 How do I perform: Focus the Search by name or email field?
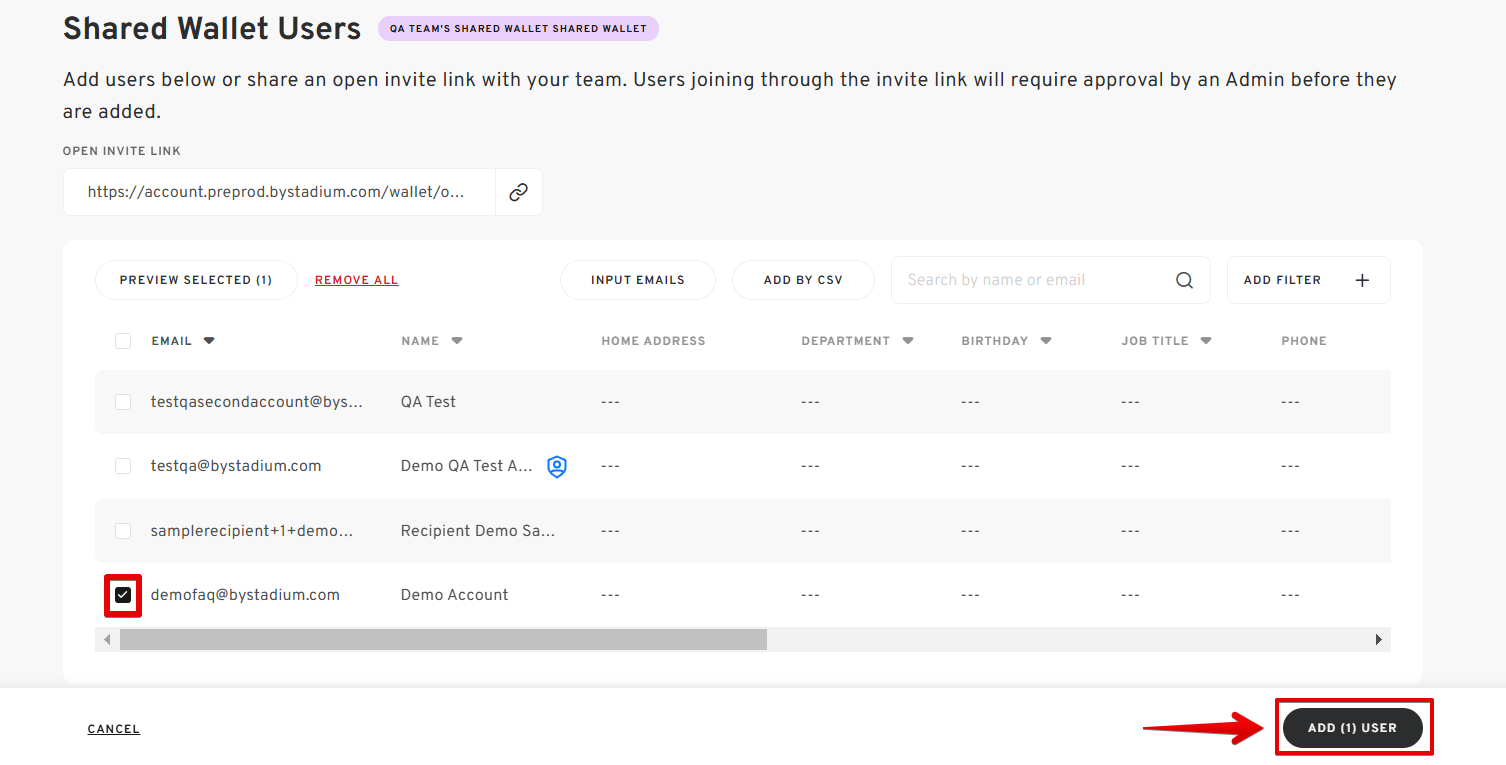[1051, 280]
